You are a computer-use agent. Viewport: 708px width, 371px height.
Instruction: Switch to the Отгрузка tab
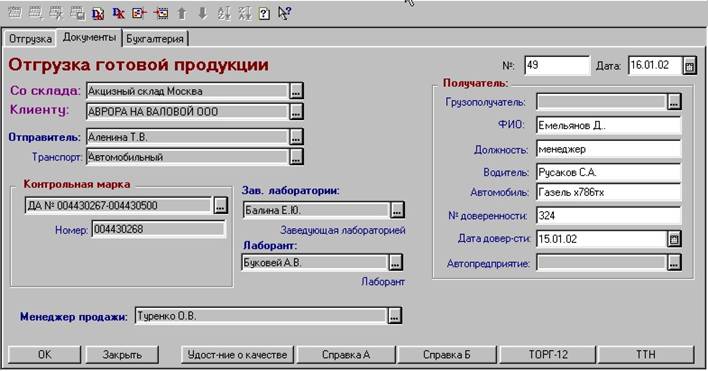(30, 39)
